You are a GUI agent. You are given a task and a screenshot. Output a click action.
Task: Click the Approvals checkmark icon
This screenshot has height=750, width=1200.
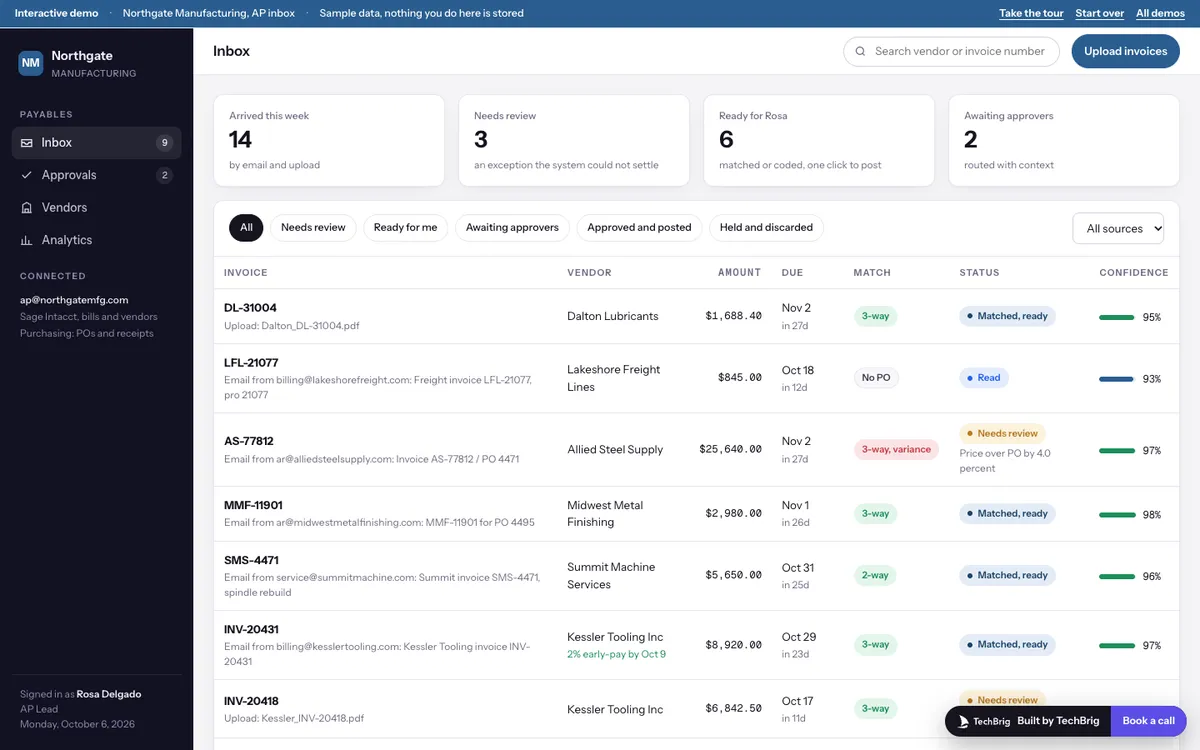27,175
